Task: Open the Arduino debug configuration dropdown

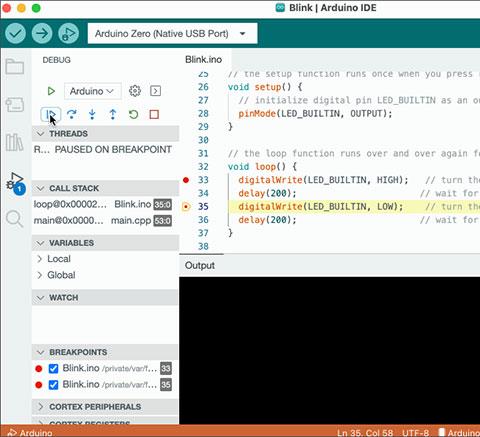Action: 92,91
